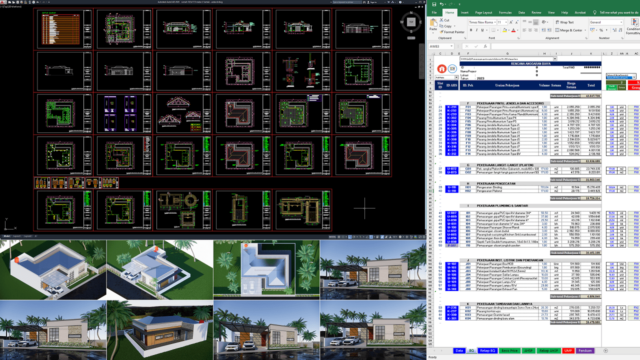Switch to the Data ribbon tab
640x360 pixels.
click(x=522, y=13)
